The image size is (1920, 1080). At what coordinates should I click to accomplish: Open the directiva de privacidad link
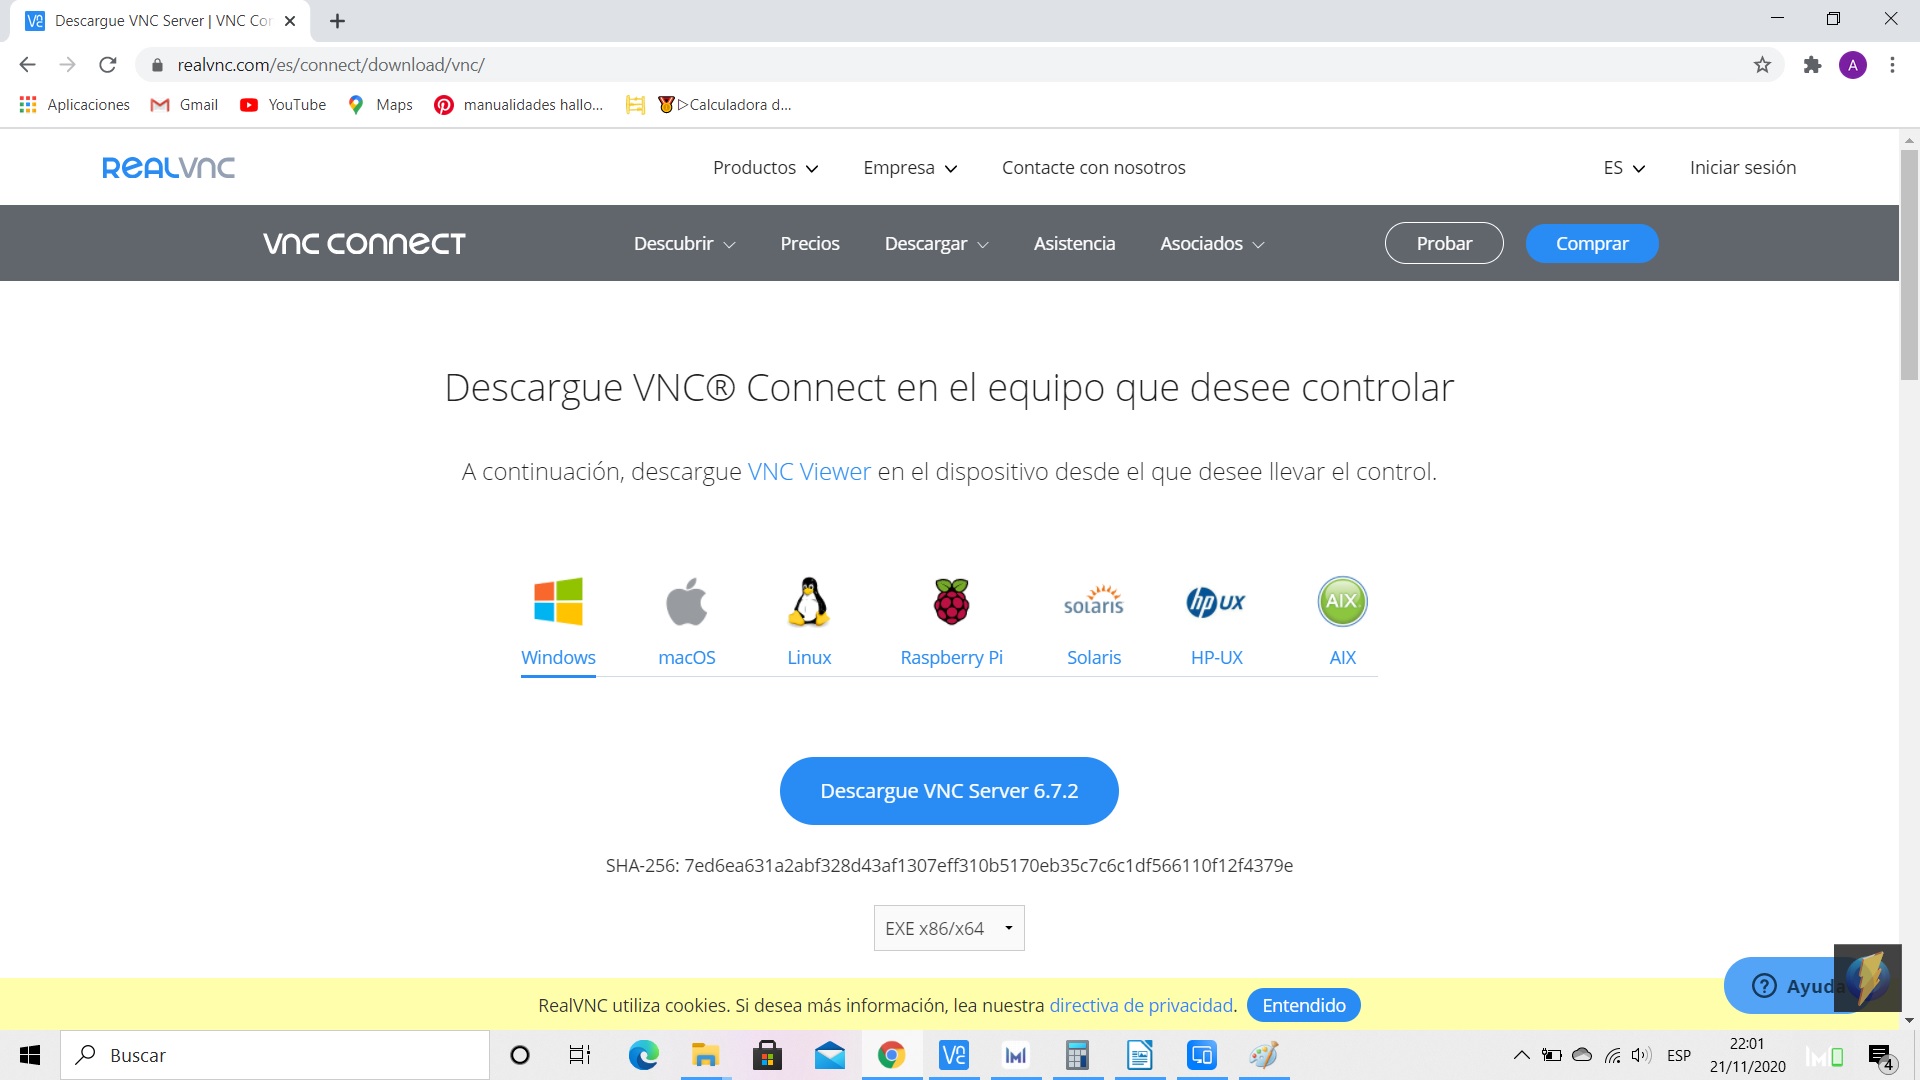[x=1140, y=1005]
